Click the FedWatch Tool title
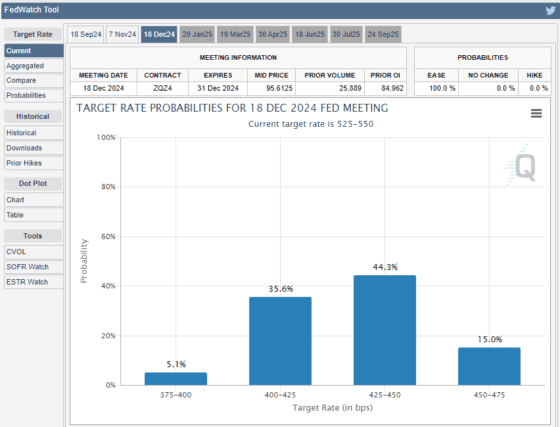Screen dimensions: 560x427 31,10
